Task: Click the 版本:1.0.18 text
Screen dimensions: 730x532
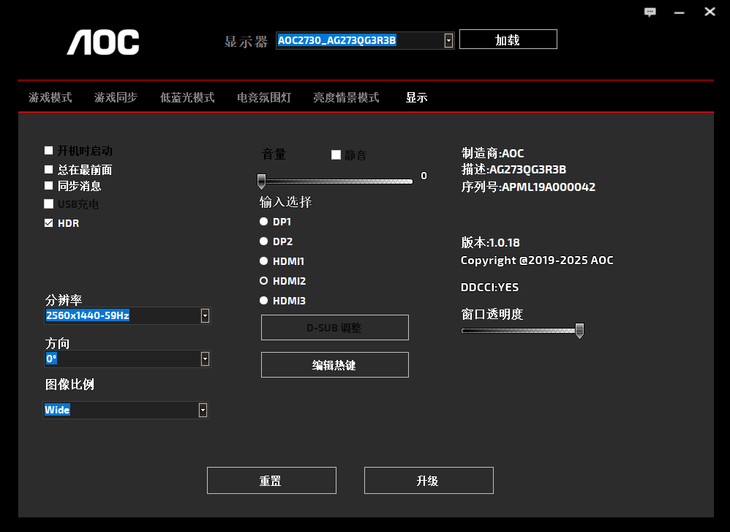Action: 490,242
